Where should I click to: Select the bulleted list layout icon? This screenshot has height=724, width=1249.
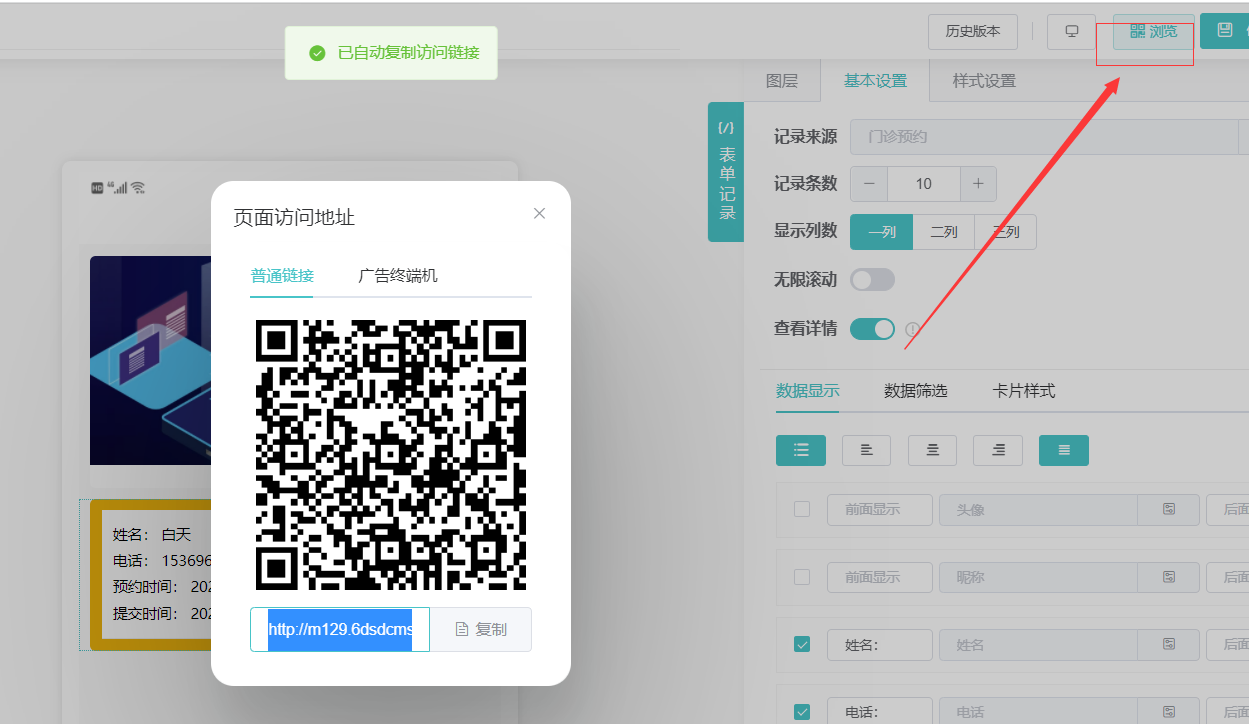(801, 450)
